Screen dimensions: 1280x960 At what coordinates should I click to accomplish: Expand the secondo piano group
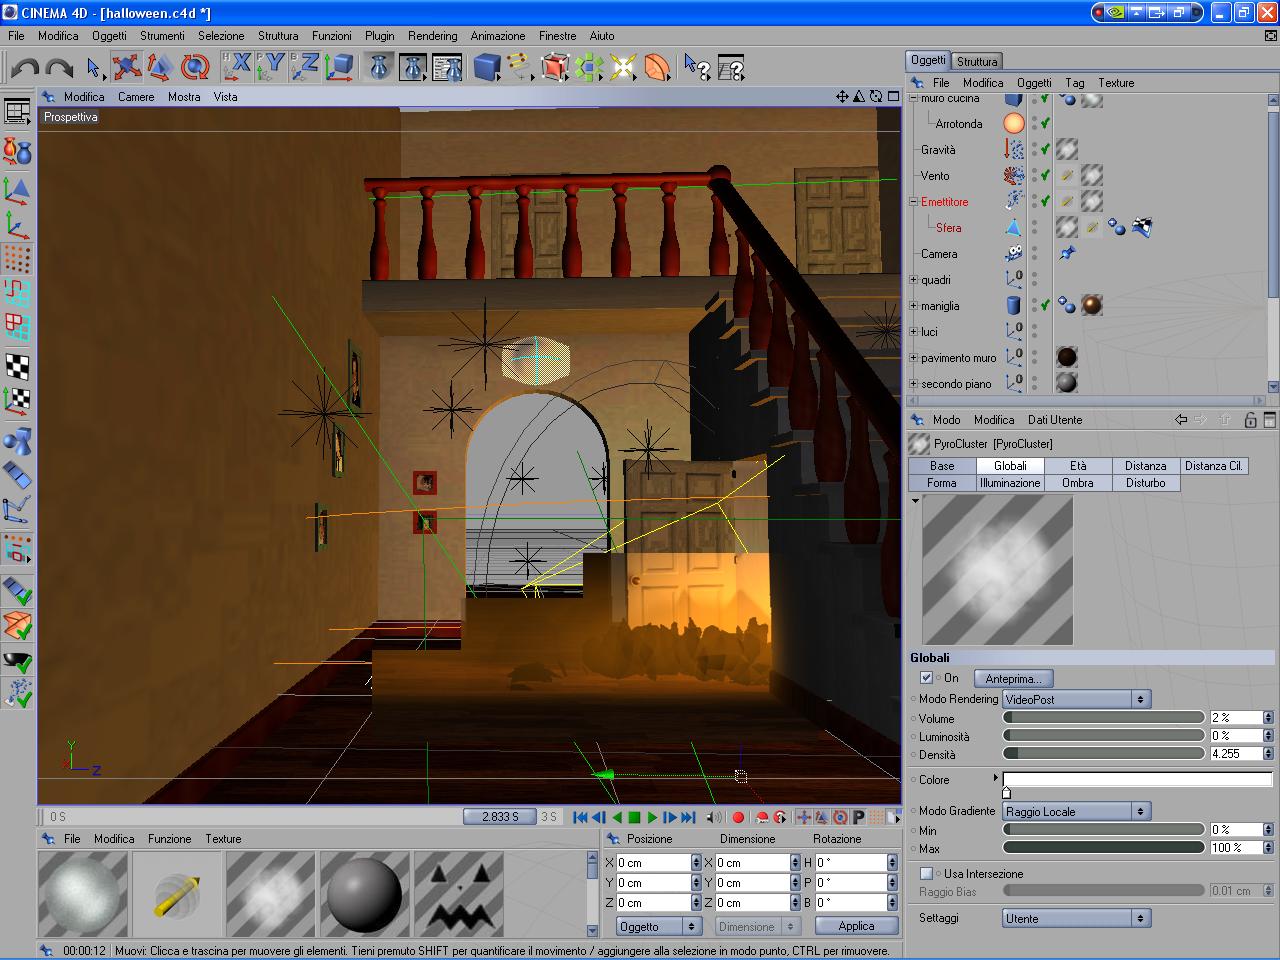click(913, 384)
